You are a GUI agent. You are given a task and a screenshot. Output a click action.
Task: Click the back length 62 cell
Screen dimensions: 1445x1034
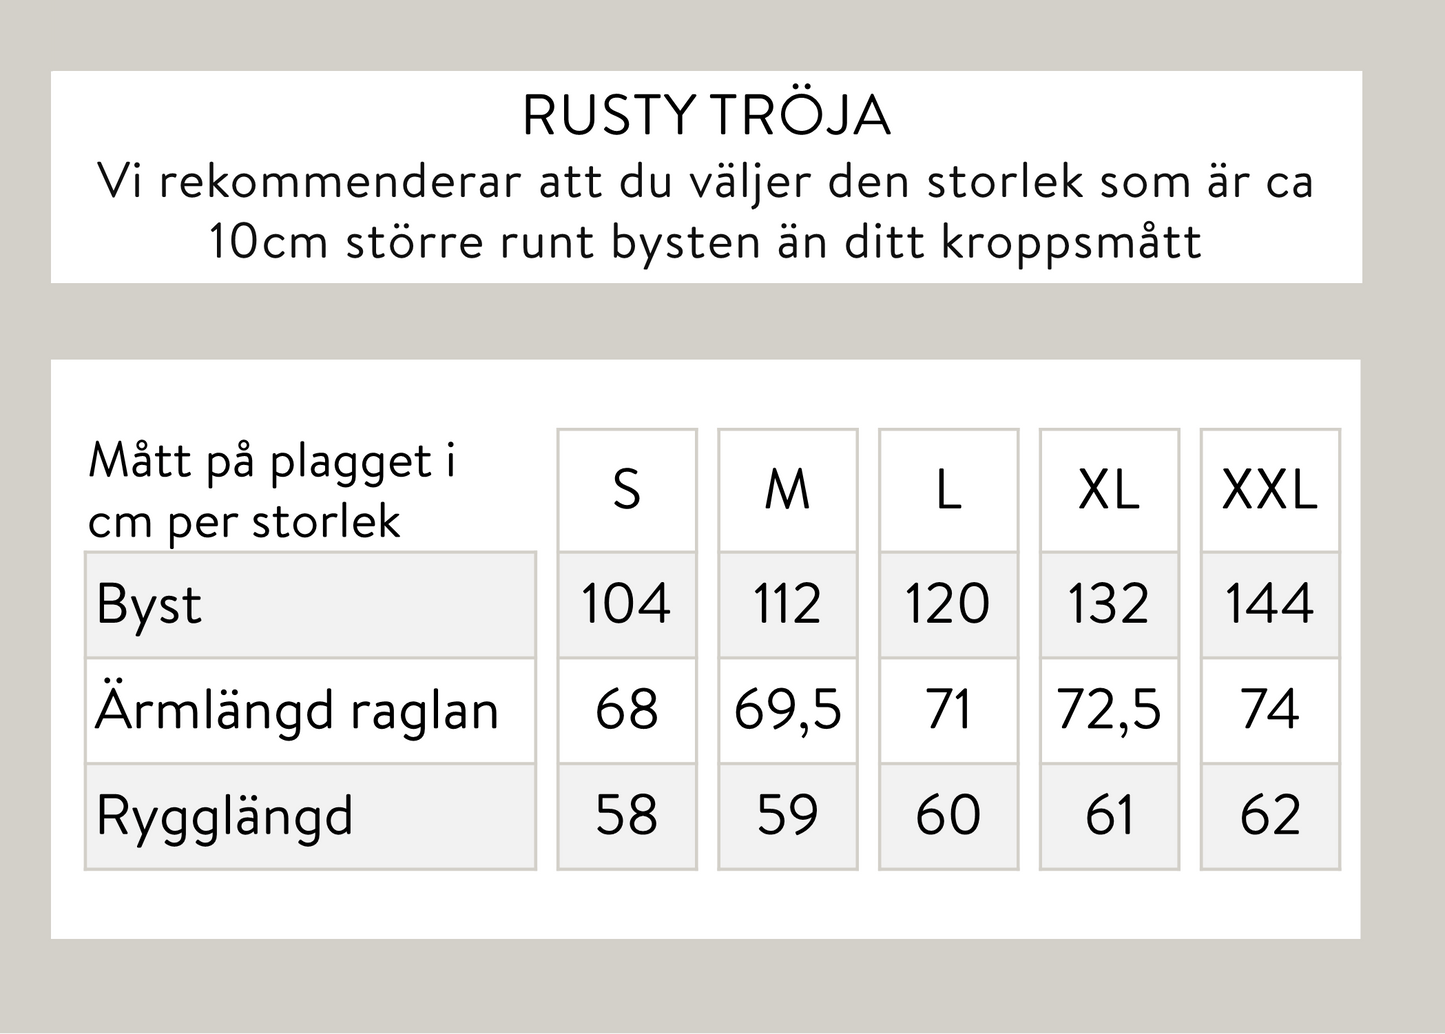(1270, 816)
